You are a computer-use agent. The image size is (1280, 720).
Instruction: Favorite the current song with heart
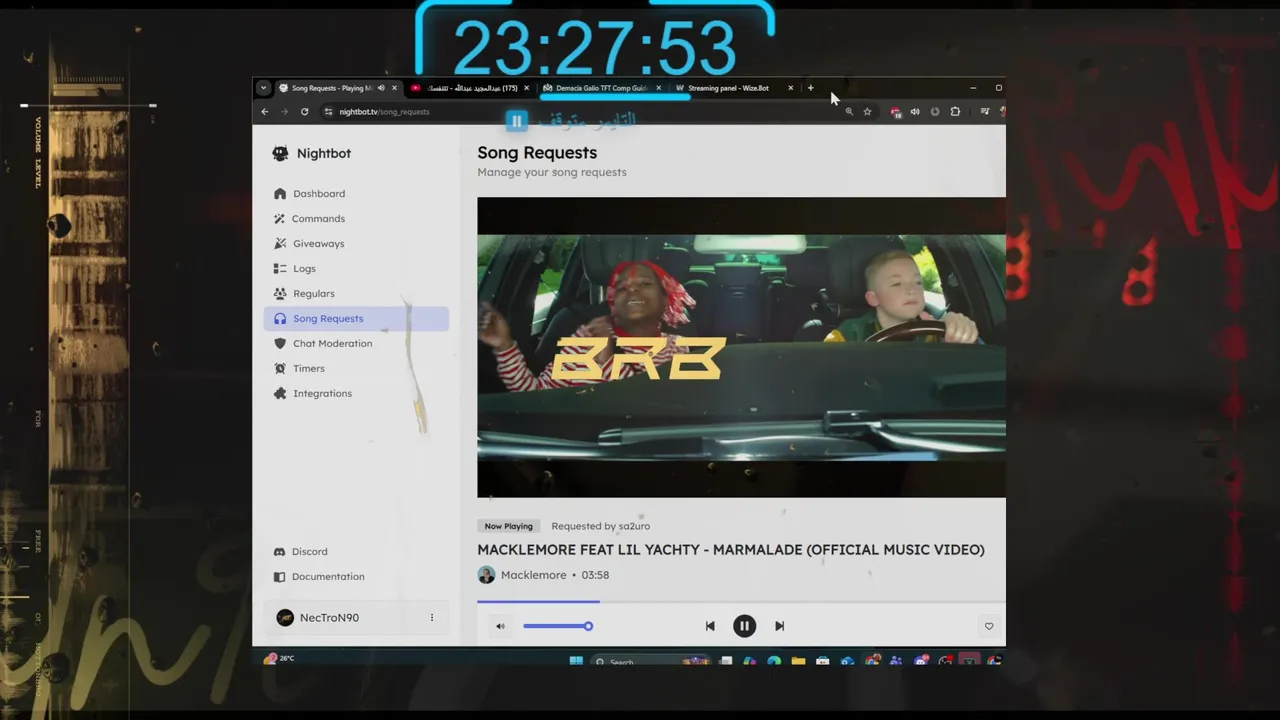(989, 626)
